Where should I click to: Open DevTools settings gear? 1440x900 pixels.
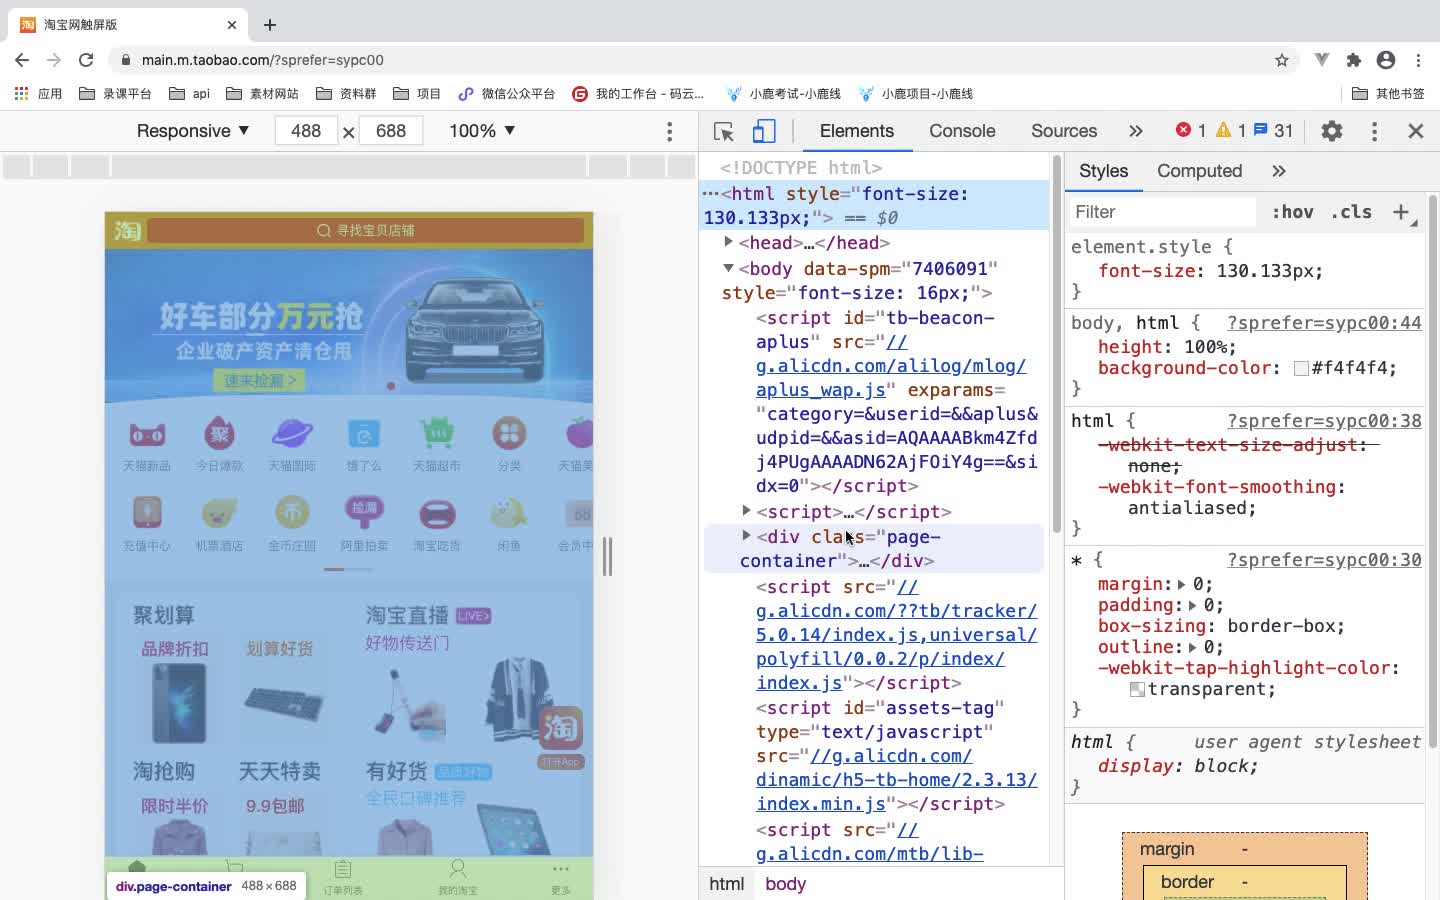coord(1332,131)
